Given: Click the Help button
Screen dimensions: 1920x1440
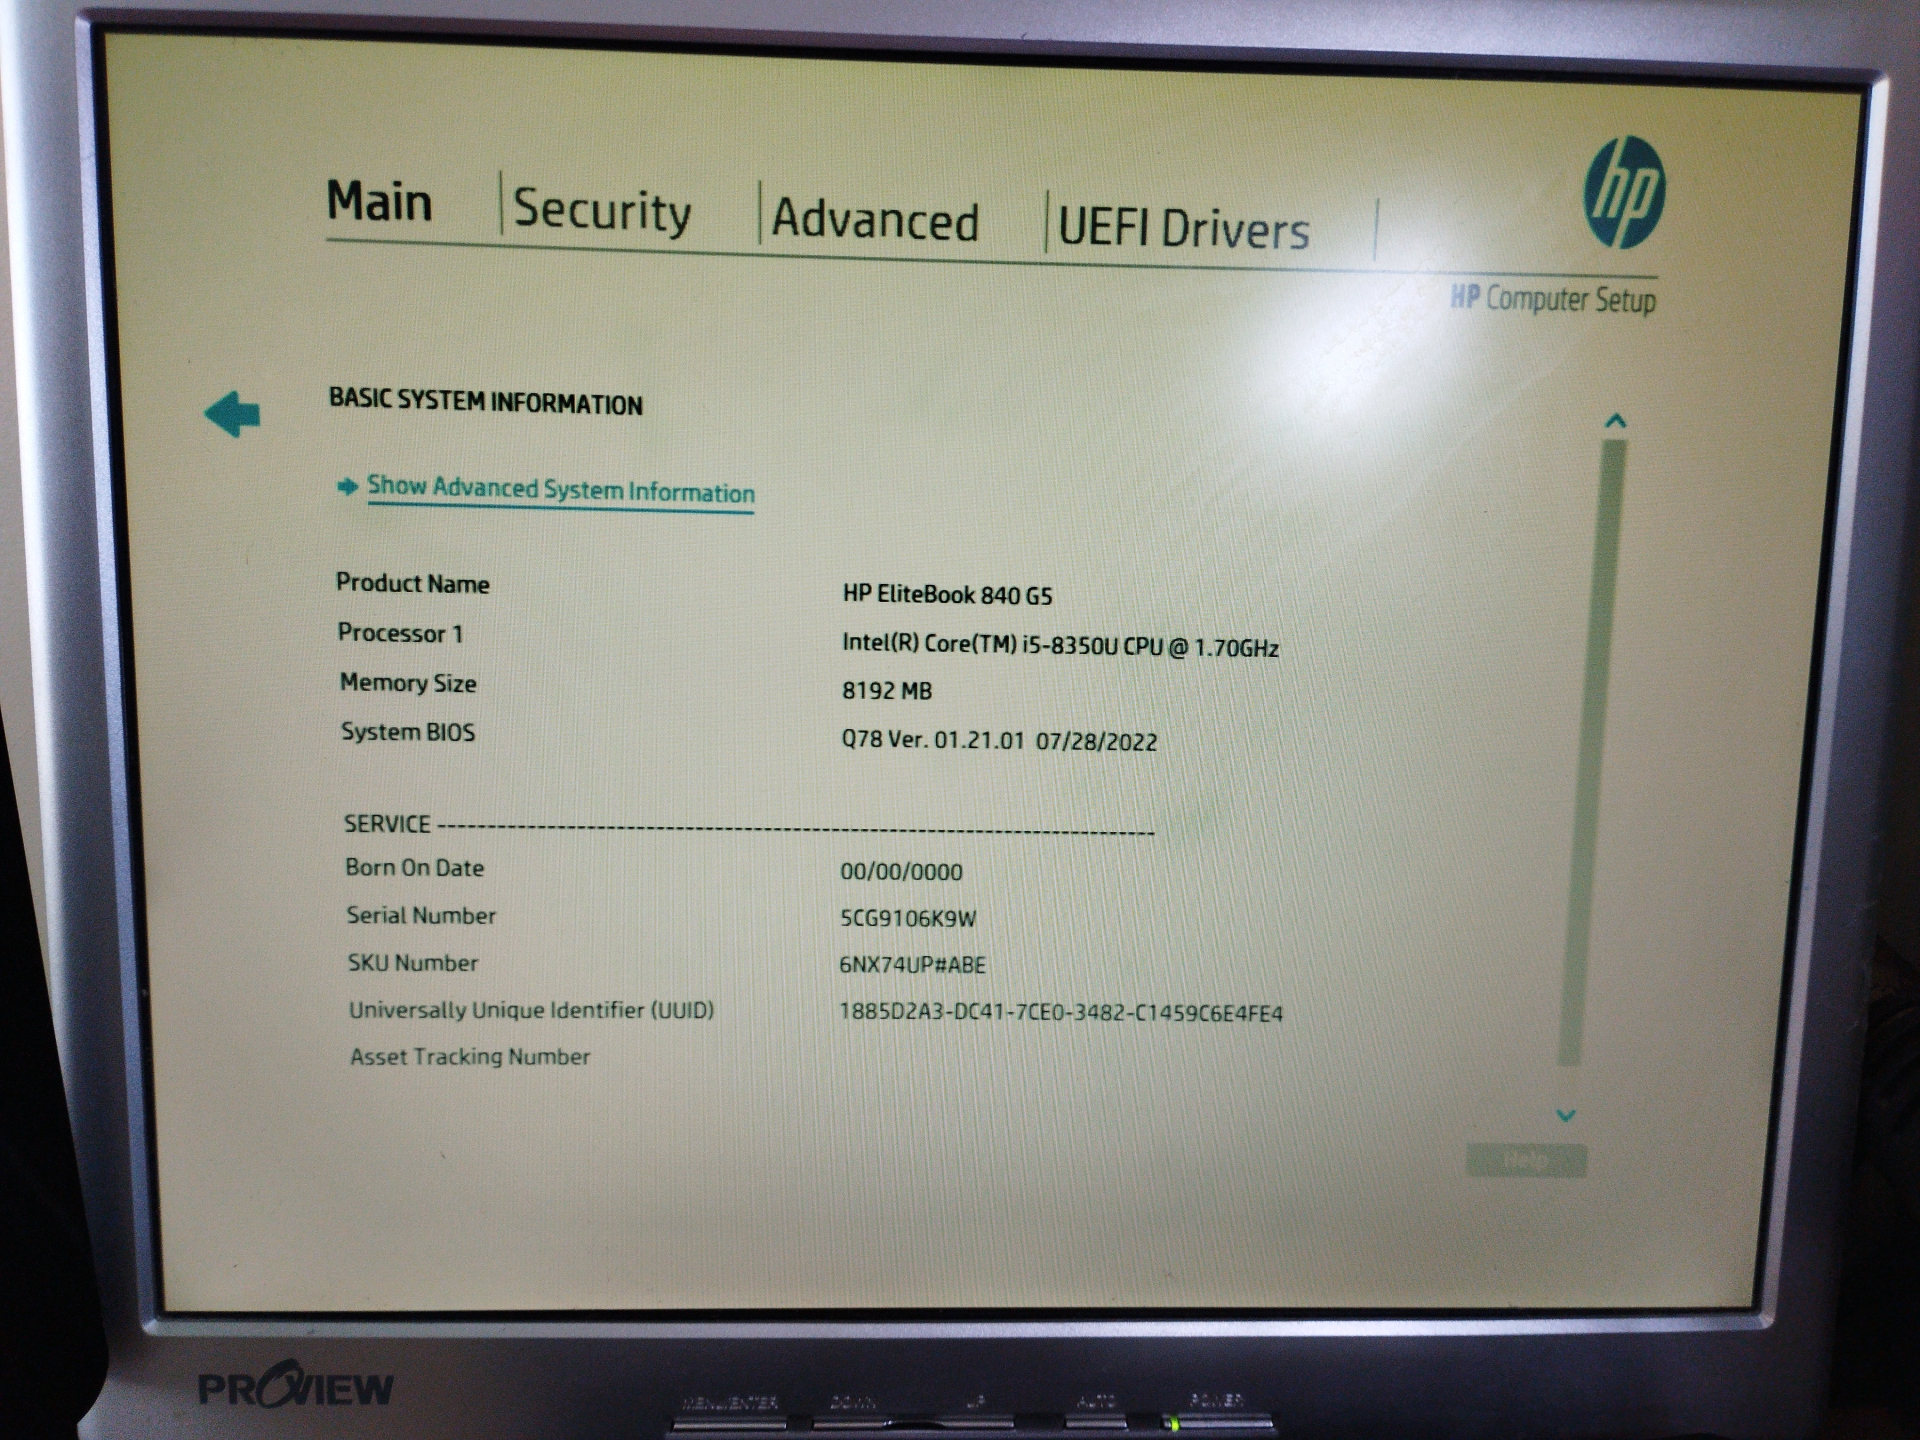Looking at the screenshot, I should [x=1526, y=1160].
